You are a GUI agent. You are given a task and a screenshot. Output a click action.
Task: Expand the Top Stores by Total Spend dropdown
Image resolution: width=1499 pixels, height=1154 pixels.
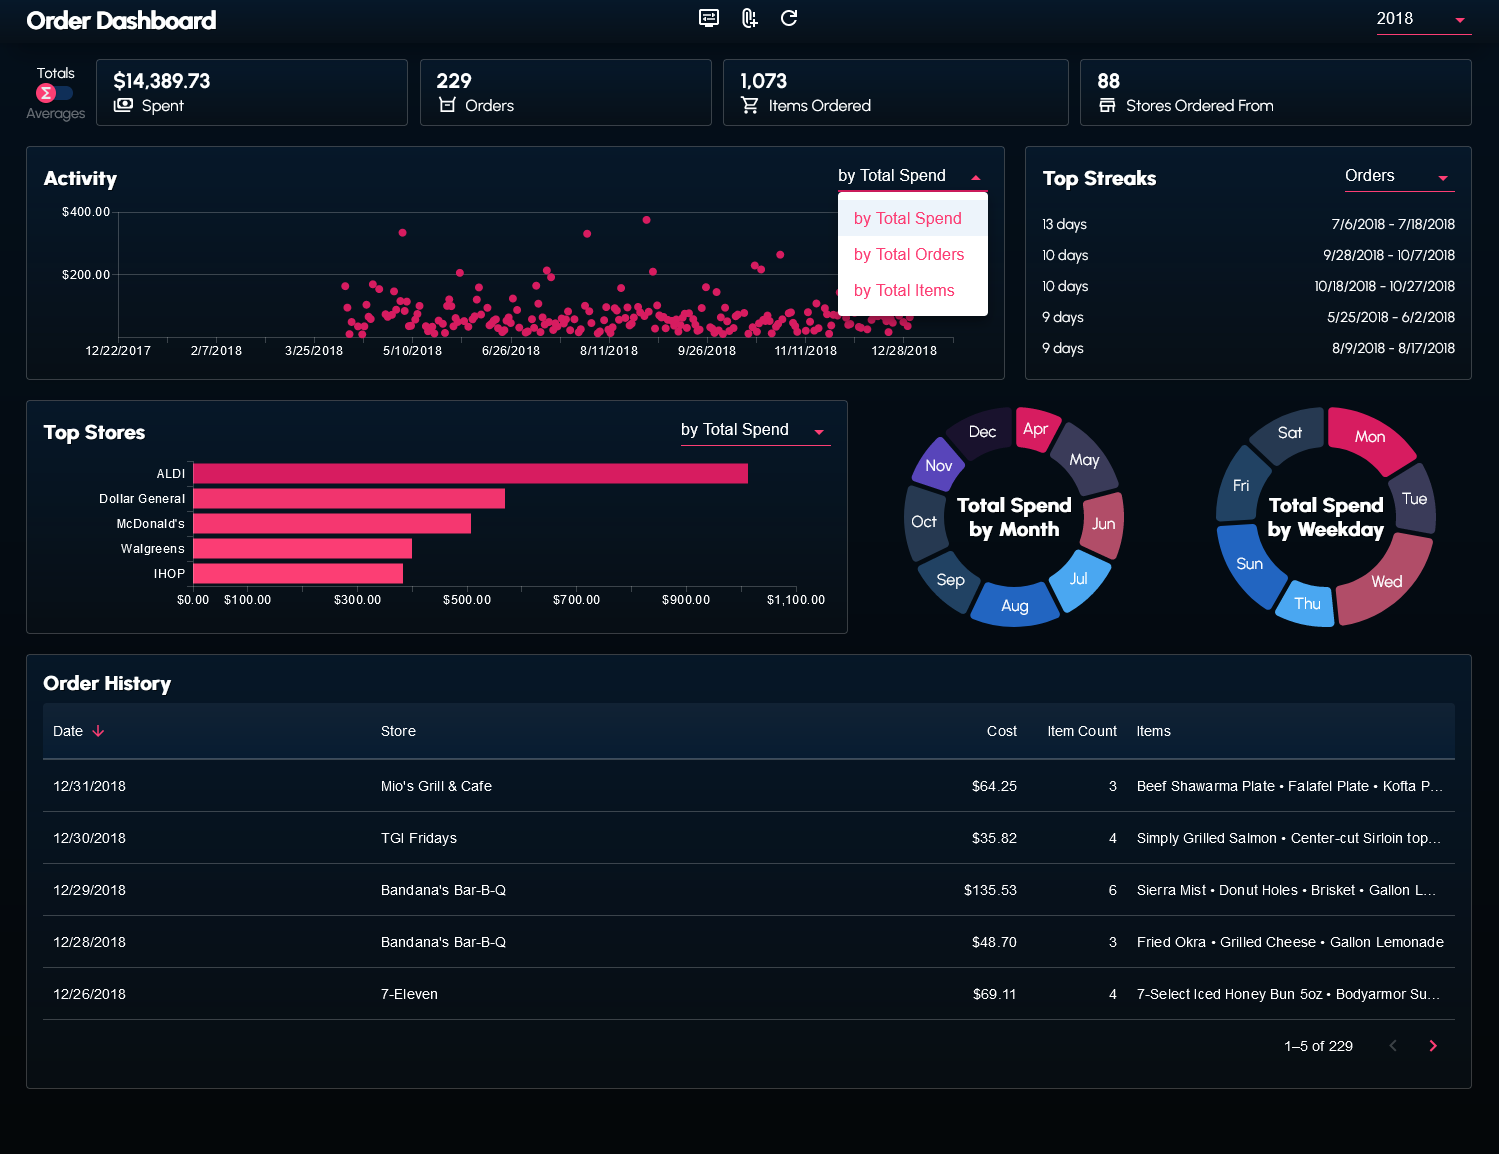point(754,430)
